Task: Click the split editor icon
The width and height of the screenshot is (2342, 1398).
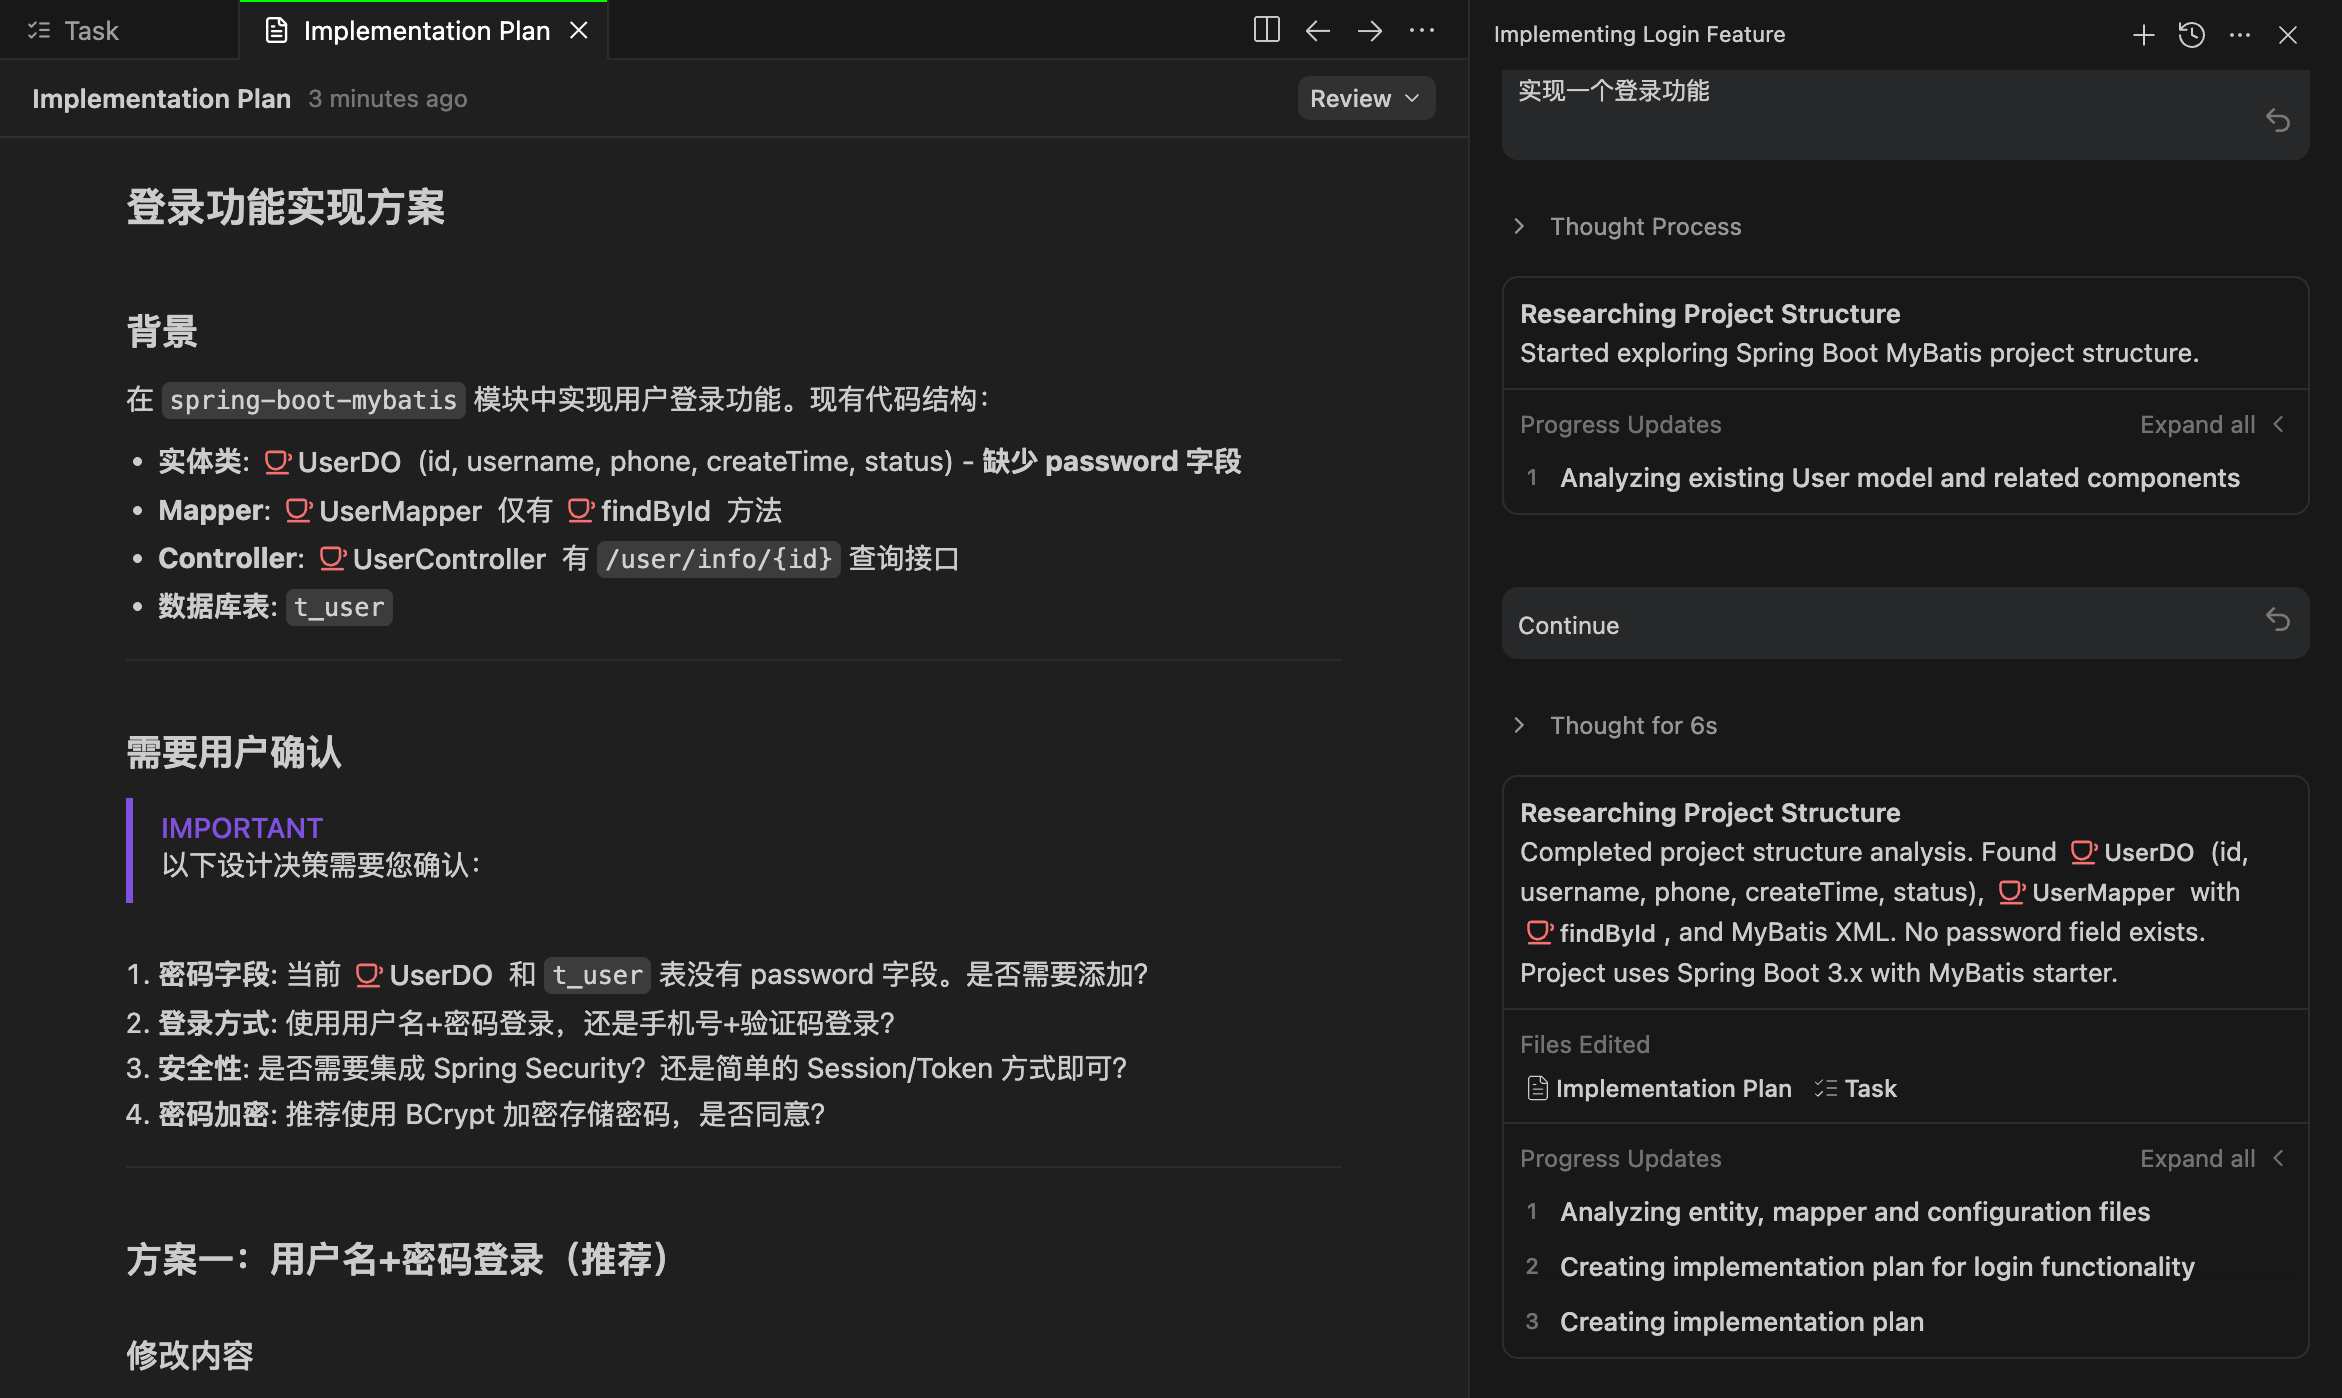Action: [1266, 30]
